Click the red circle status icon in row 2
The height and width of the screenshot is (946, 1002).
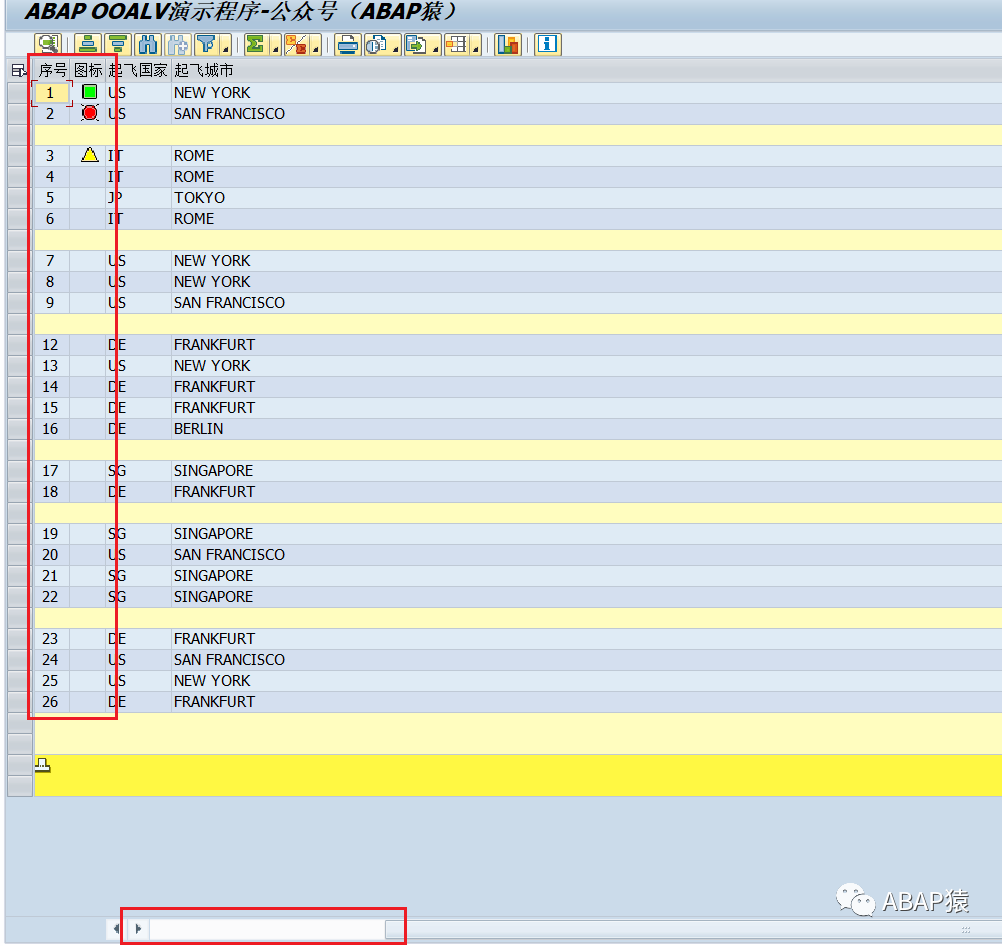point(89,113)
